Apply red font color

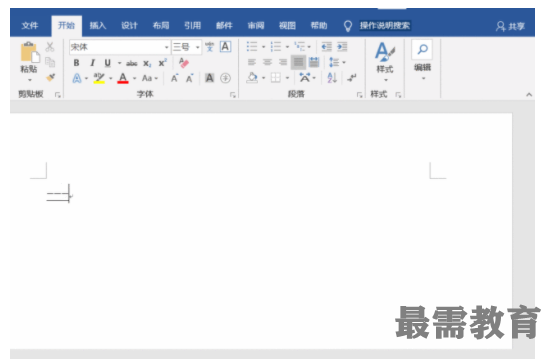coord(123,78)
